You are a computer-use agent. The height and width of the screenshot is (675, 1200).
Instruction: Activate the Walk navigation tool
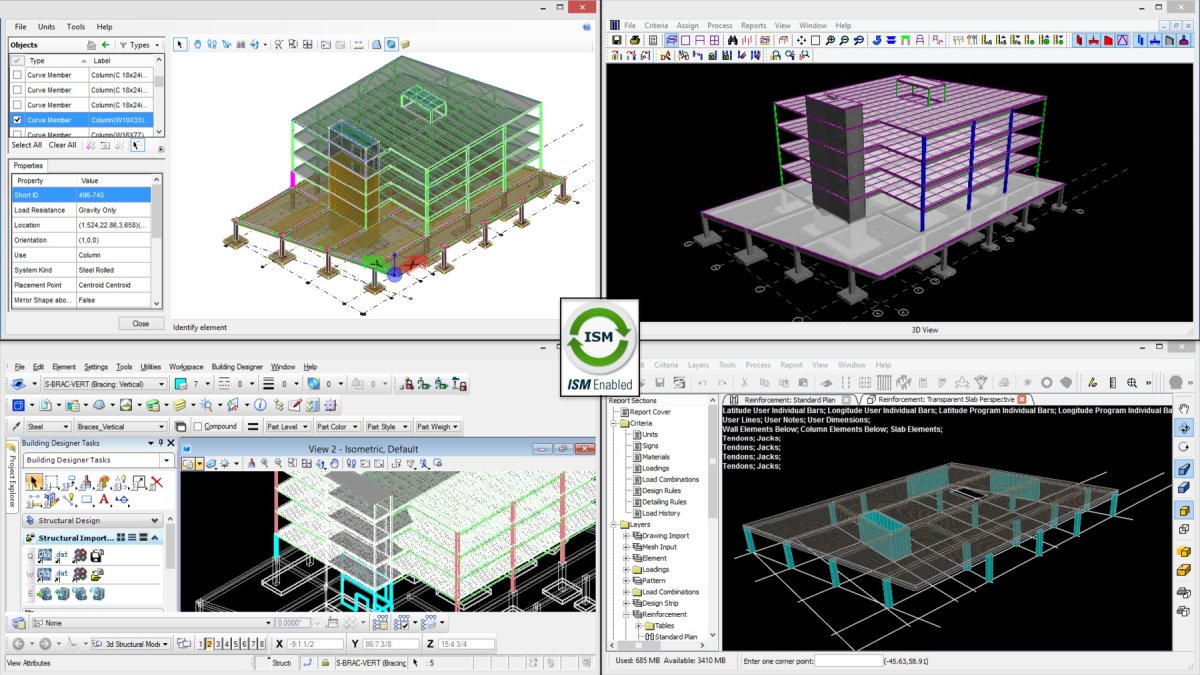coord(211,45)
